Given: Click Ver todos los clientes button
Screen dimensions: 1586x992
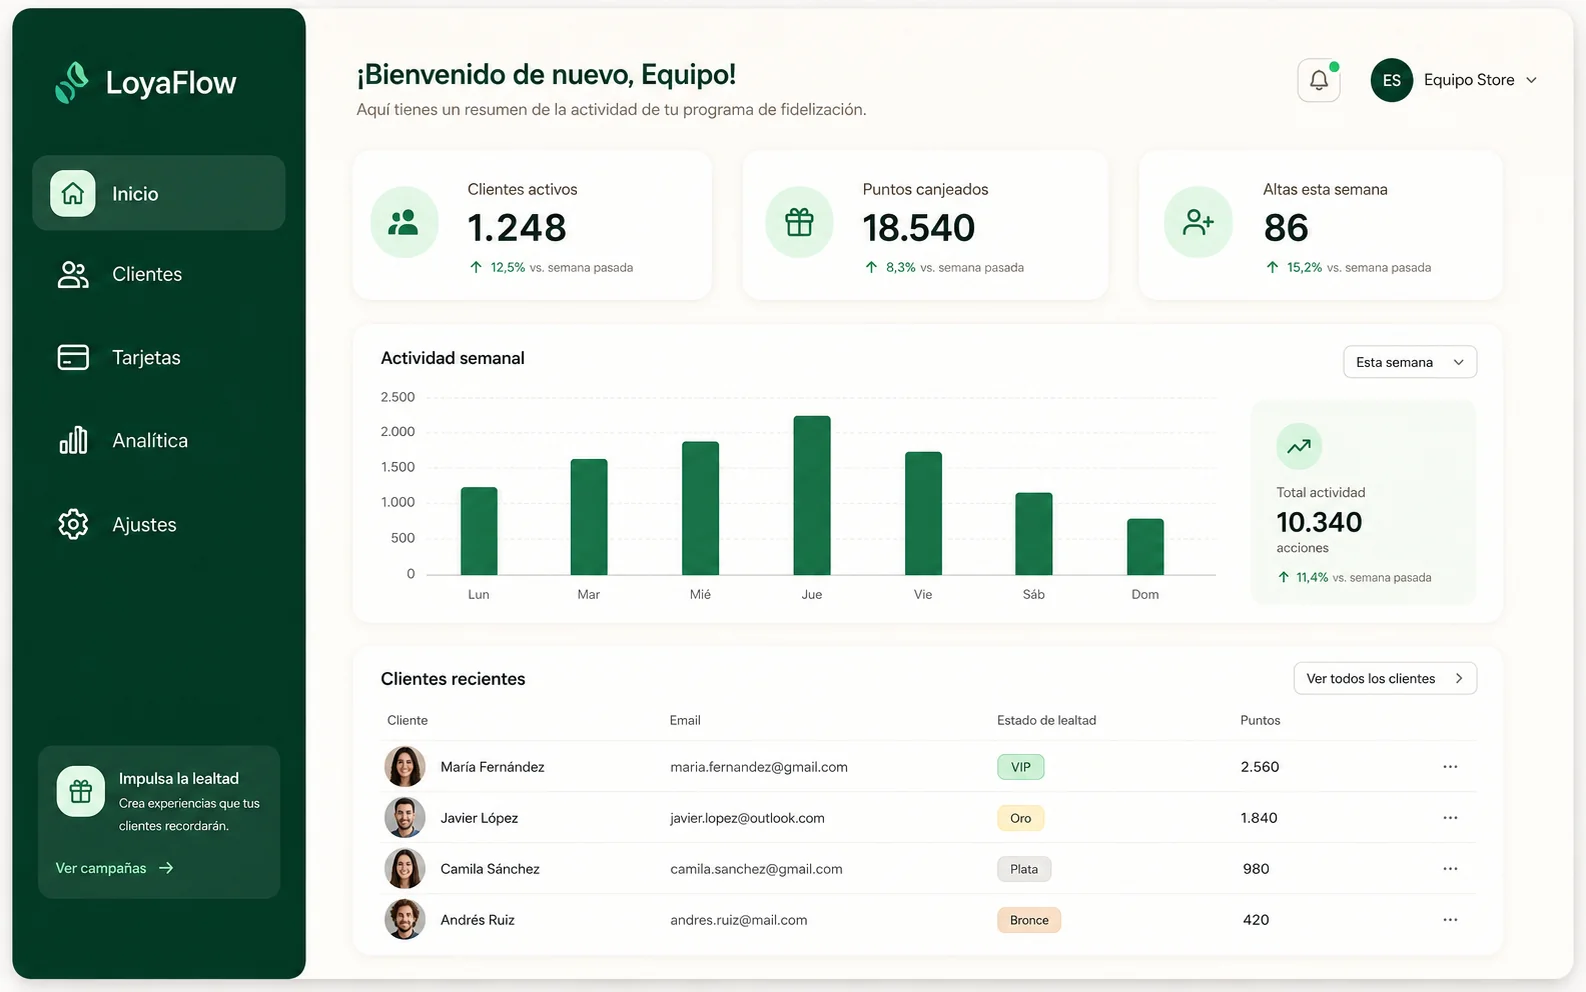Looking at the screenshot, I should [x=1385, y=678].
